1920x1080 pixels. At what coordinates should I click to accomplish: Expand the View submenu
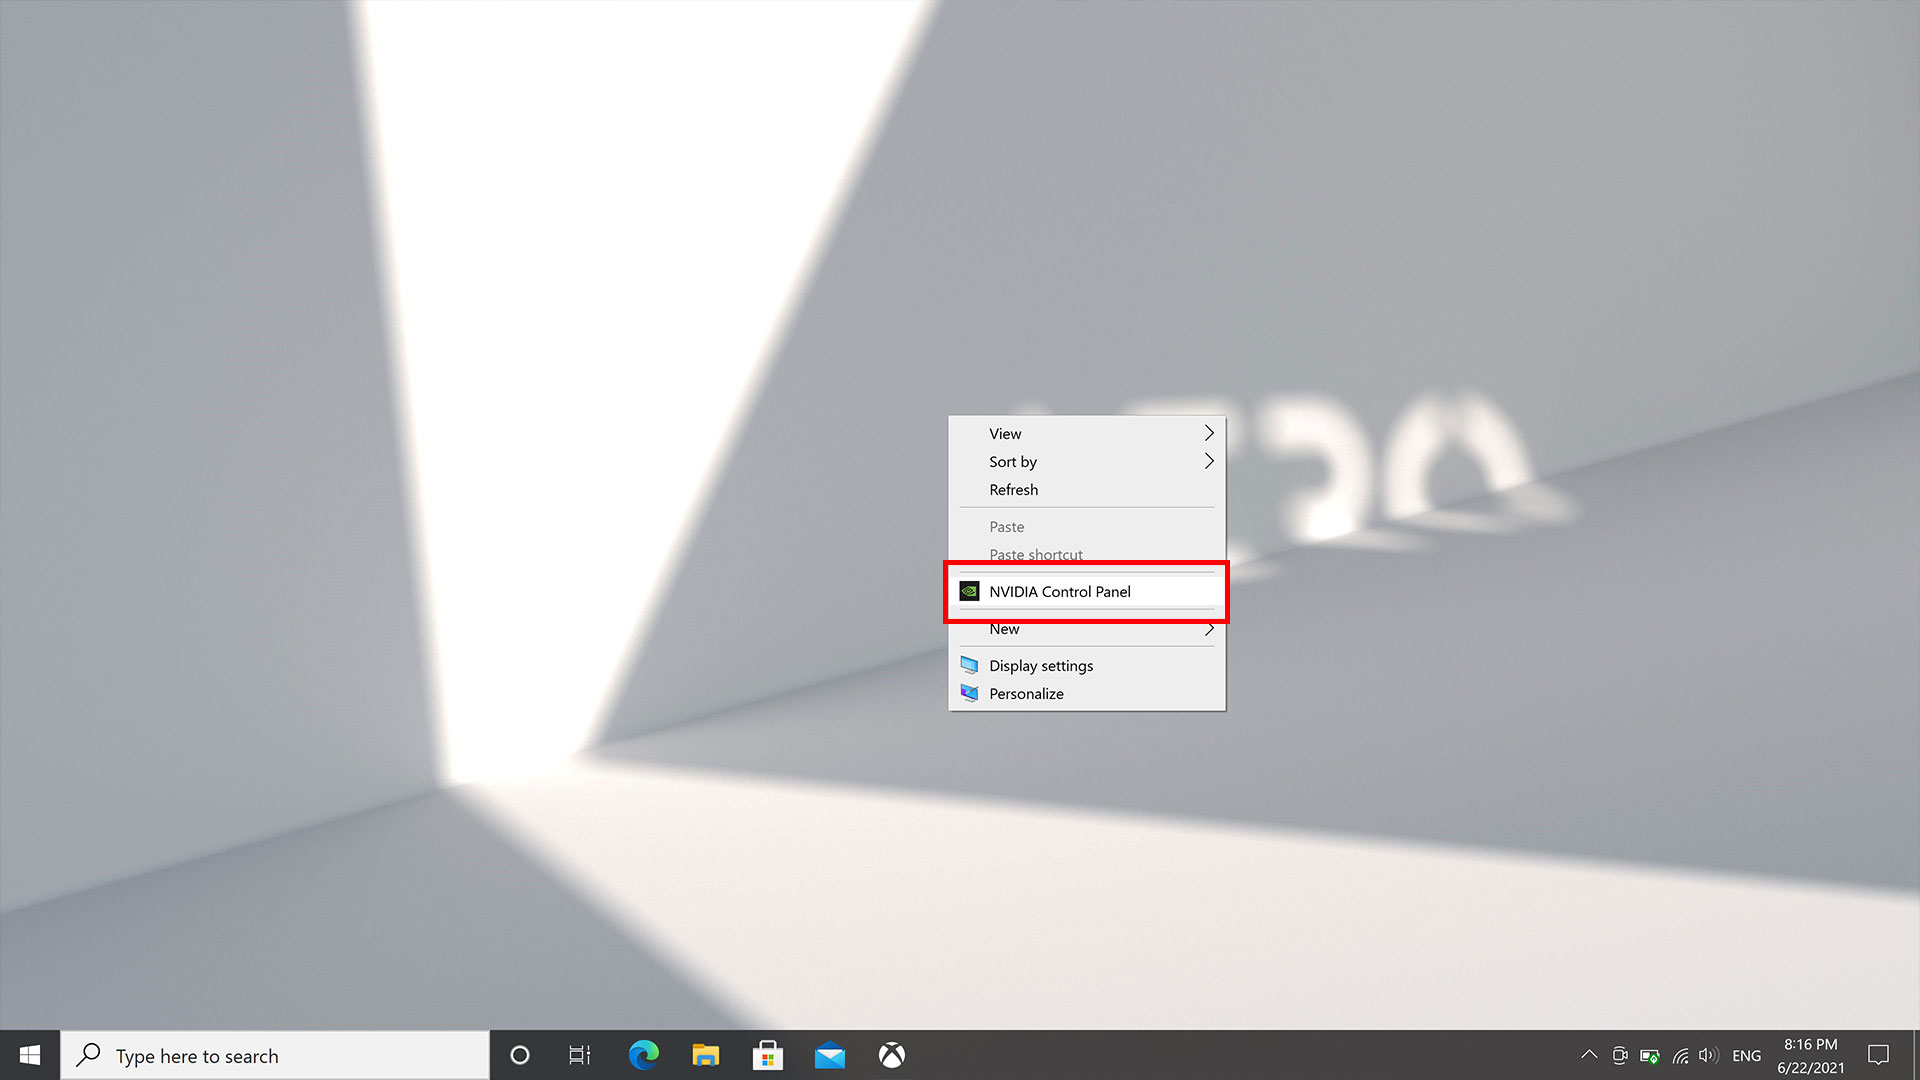(1086, 434)
